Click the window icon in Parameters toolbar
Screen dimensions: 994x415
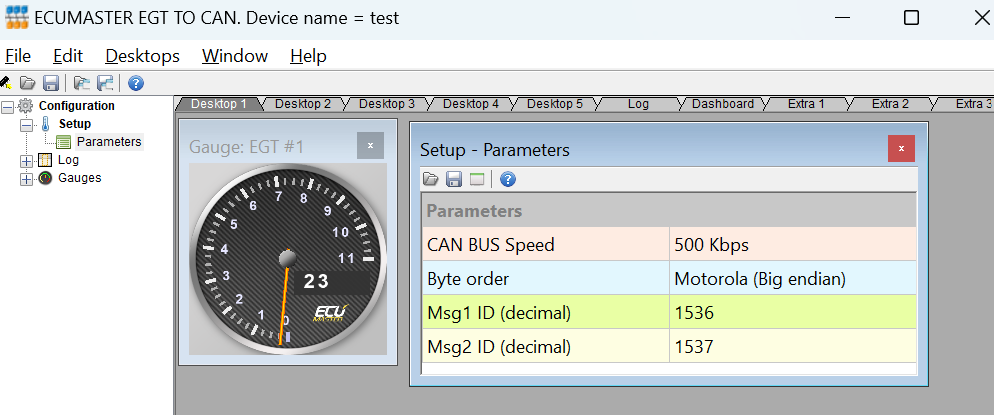477,180
